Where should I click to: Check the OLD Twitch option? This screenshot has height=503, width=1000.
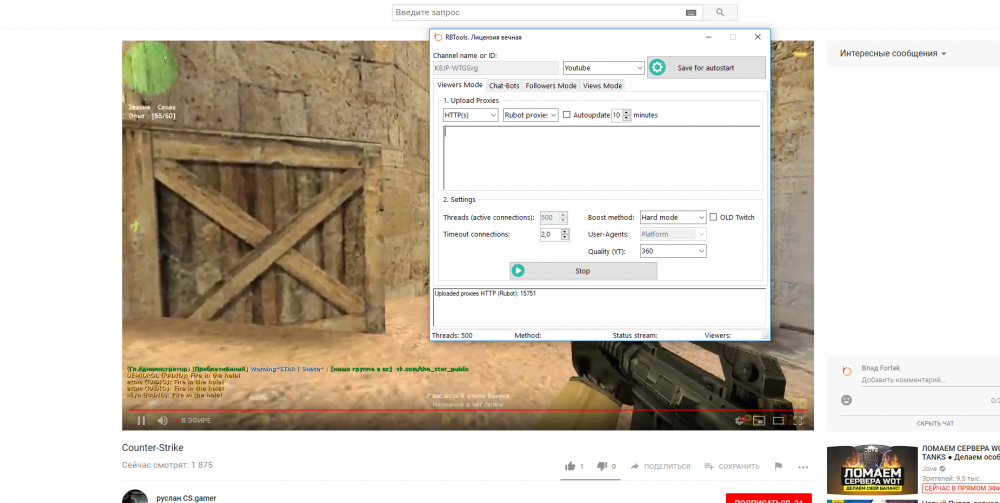click(x=713, y=217)
